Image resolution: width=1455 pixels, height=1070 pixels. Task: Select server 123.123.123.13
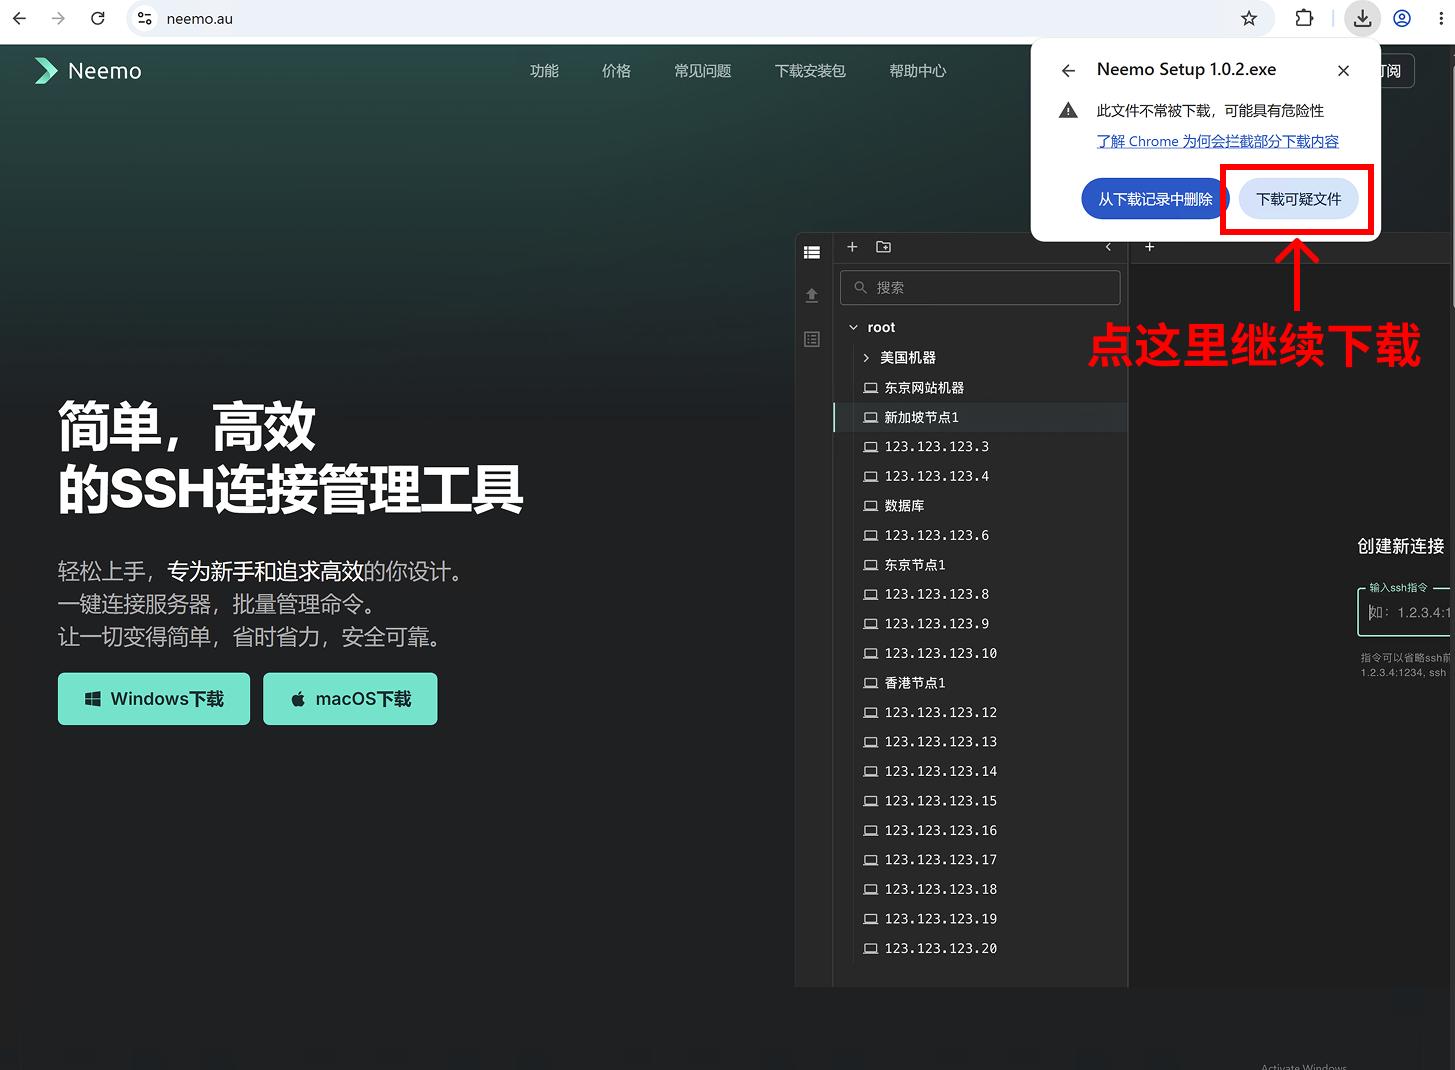(x=981, y=742)
